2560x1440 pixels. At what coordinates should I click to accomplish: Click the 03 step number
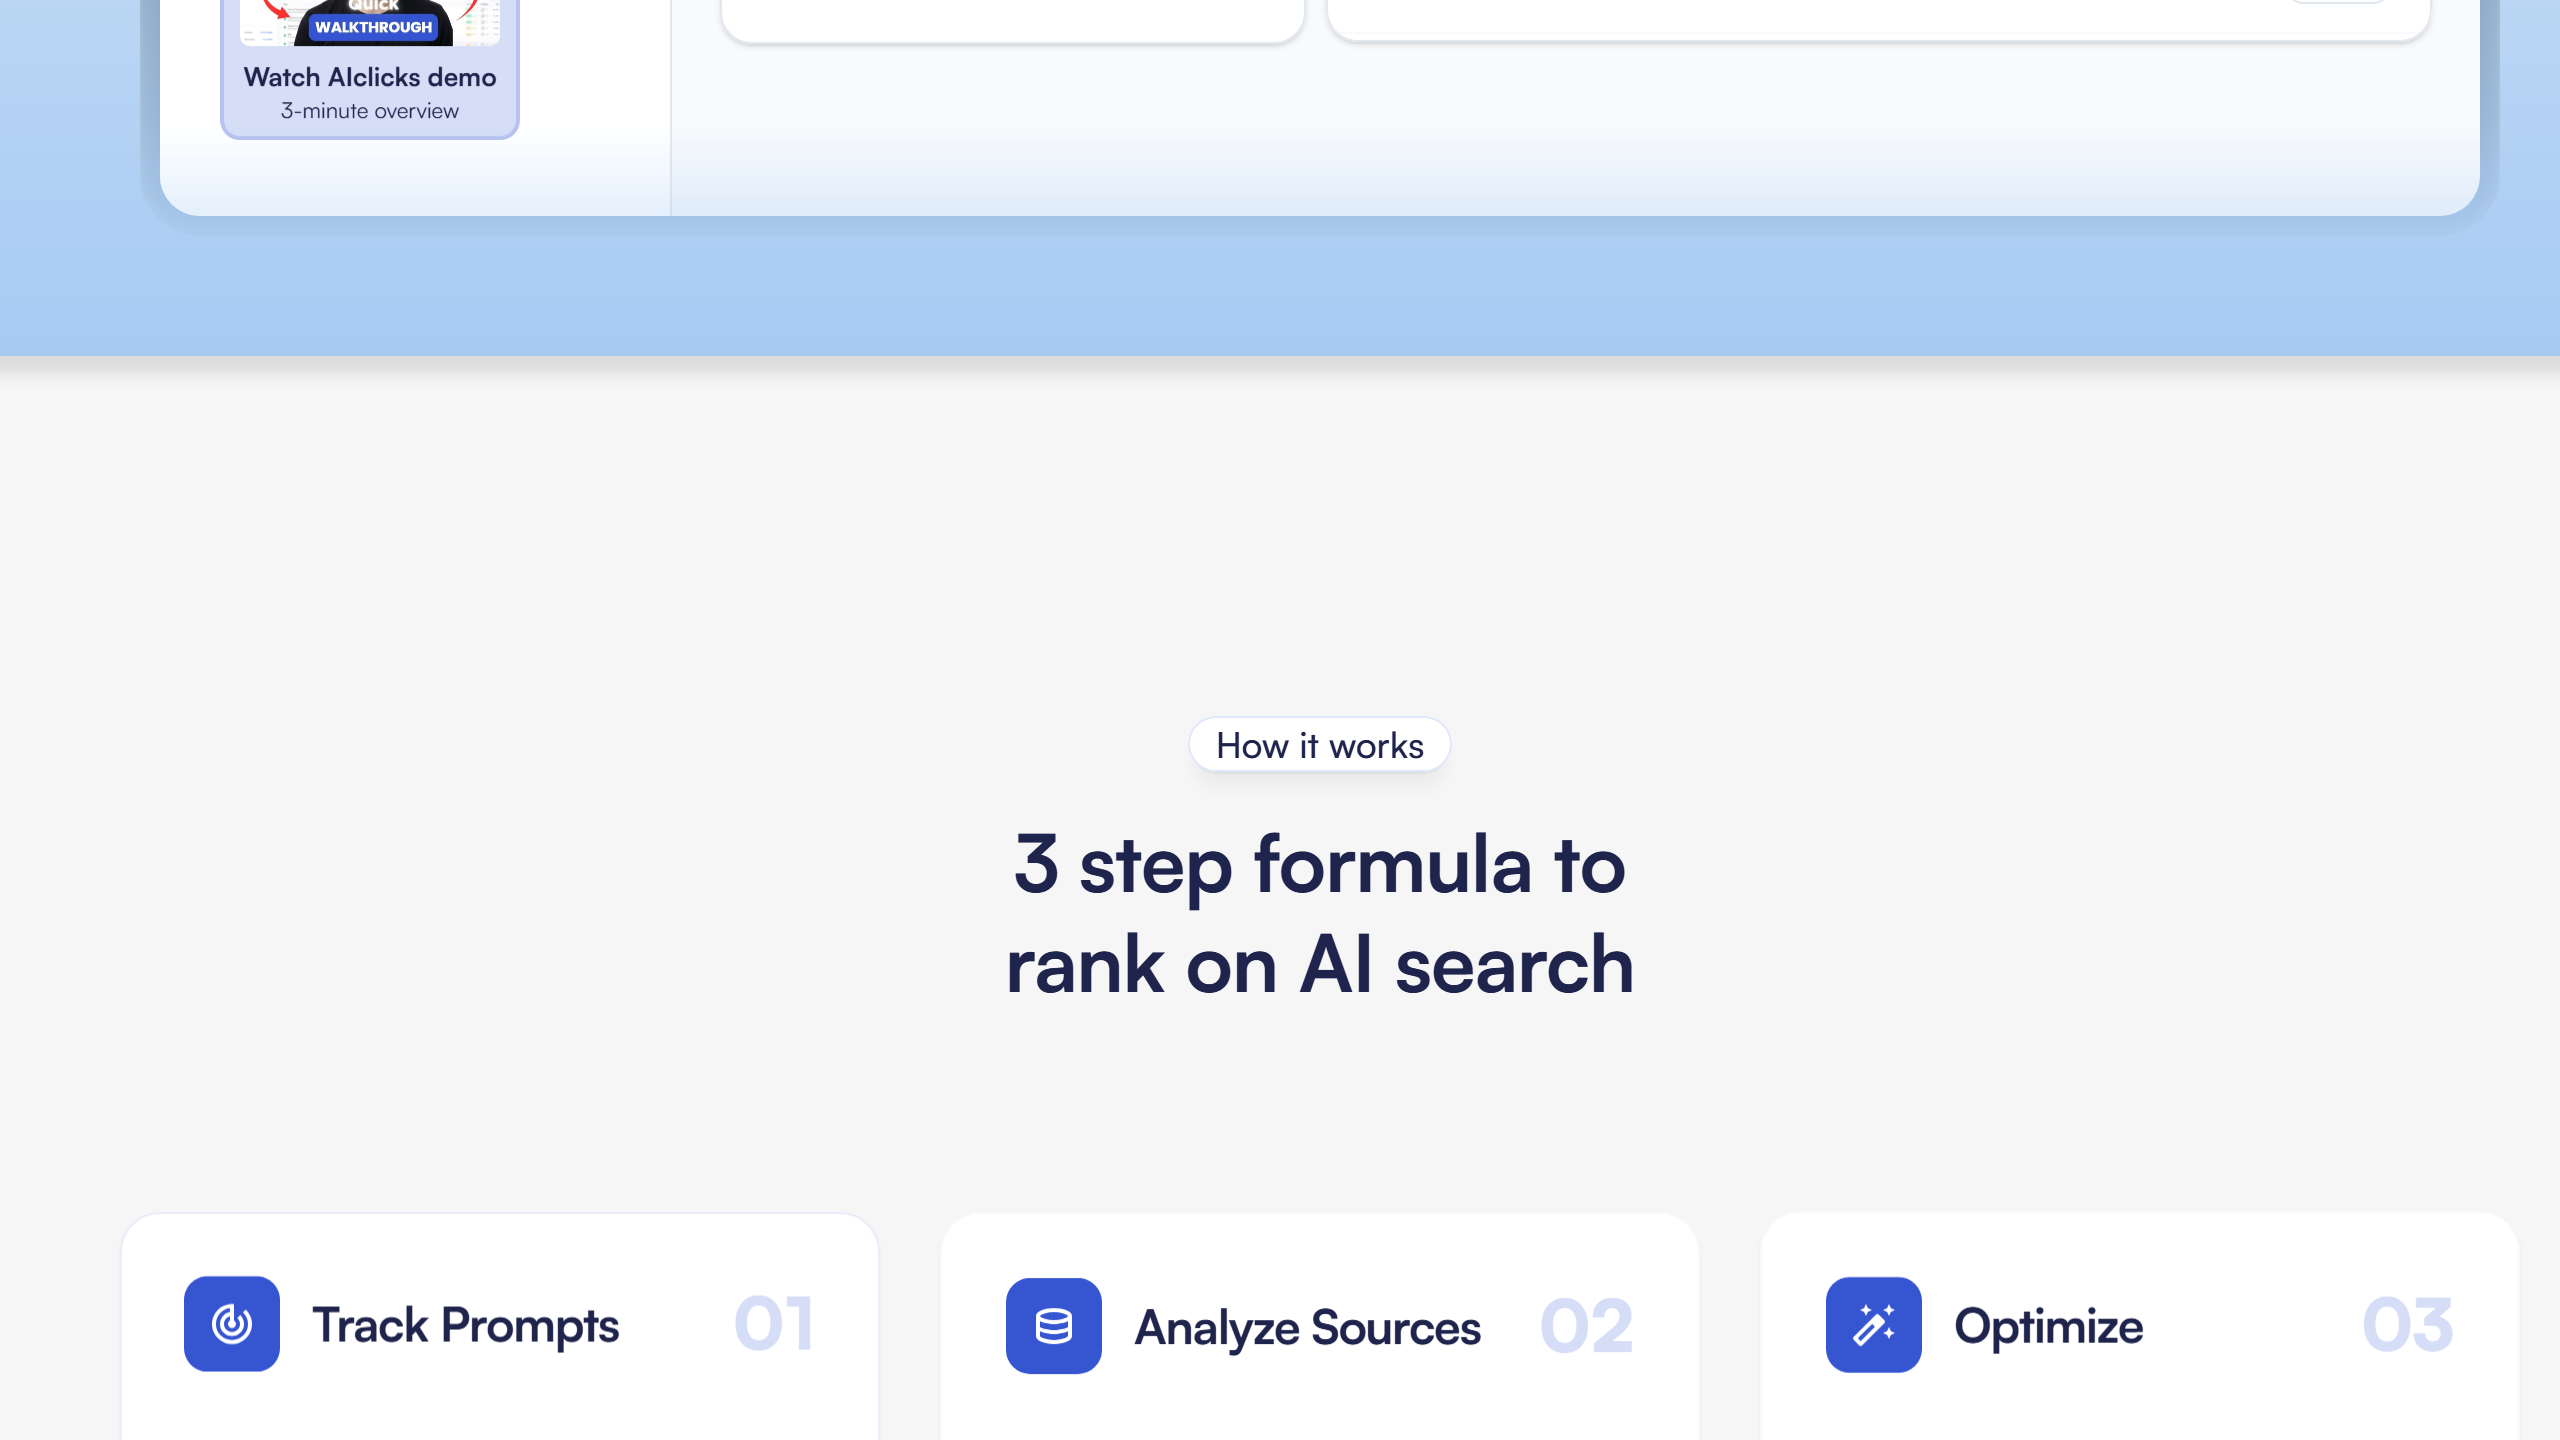(2408, 1325)
